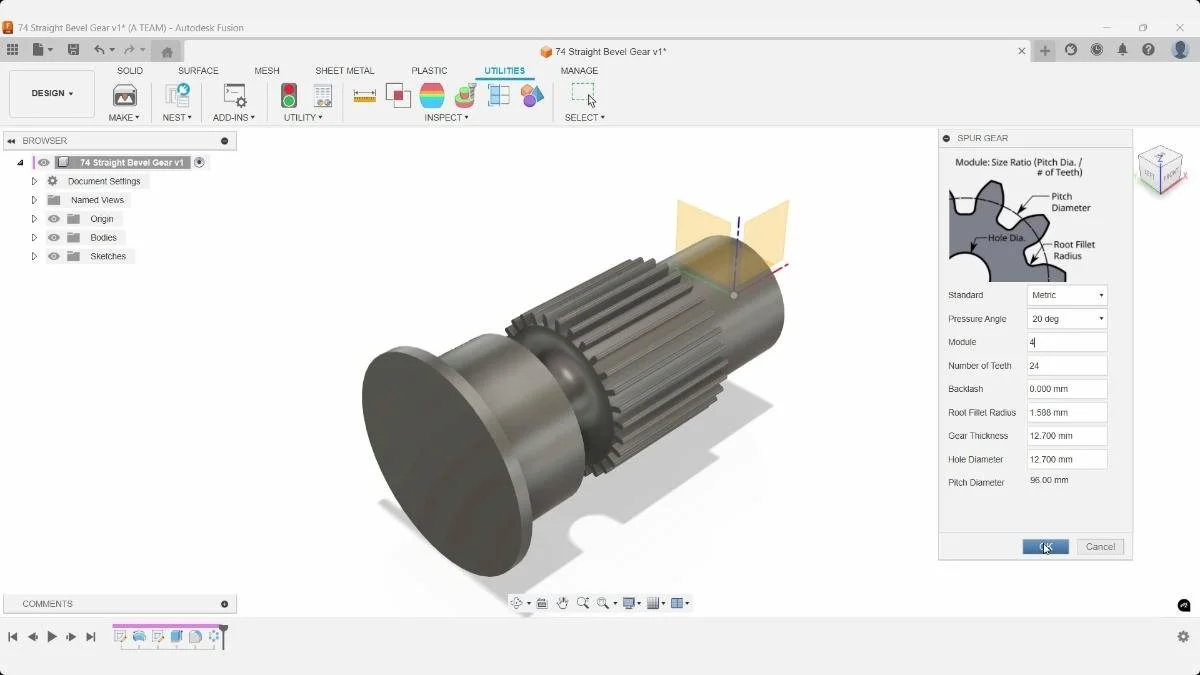Screen dimensions: 1200x675
Task: Collapse the root component node
Action: 20,162
